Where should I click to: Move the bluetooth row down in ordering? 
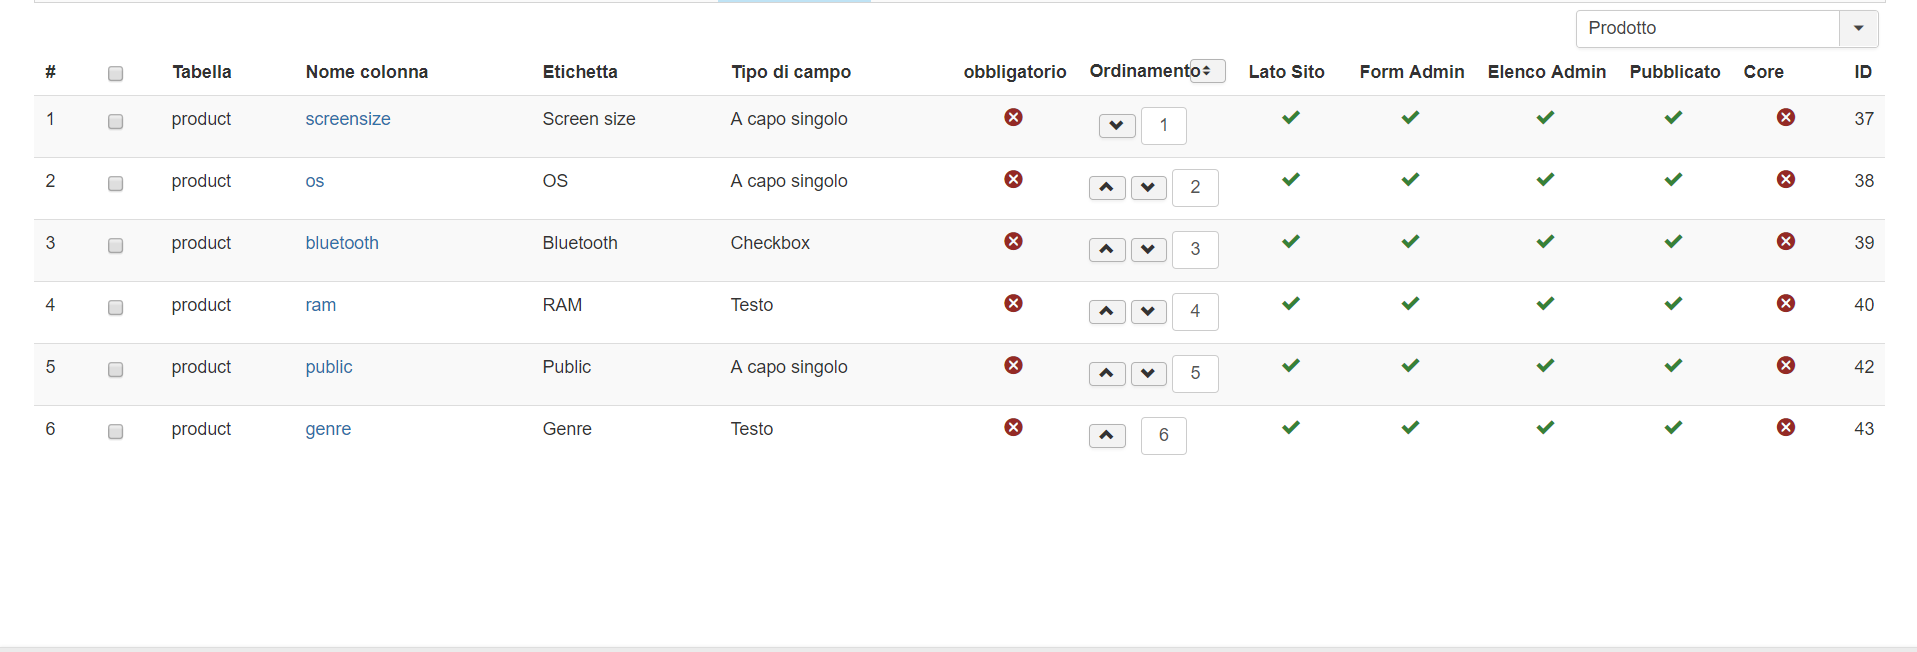(x=1148, y=250)
